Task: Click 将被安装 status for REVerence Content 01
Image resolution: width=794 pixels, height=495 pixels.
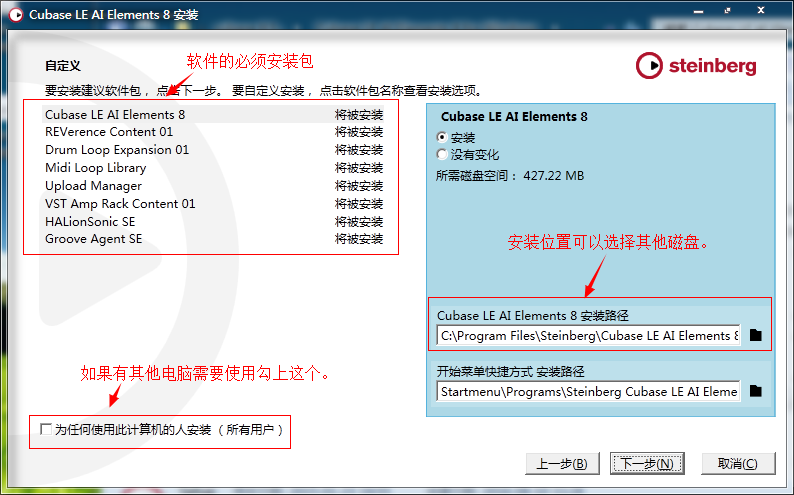Action: (359, 132)
